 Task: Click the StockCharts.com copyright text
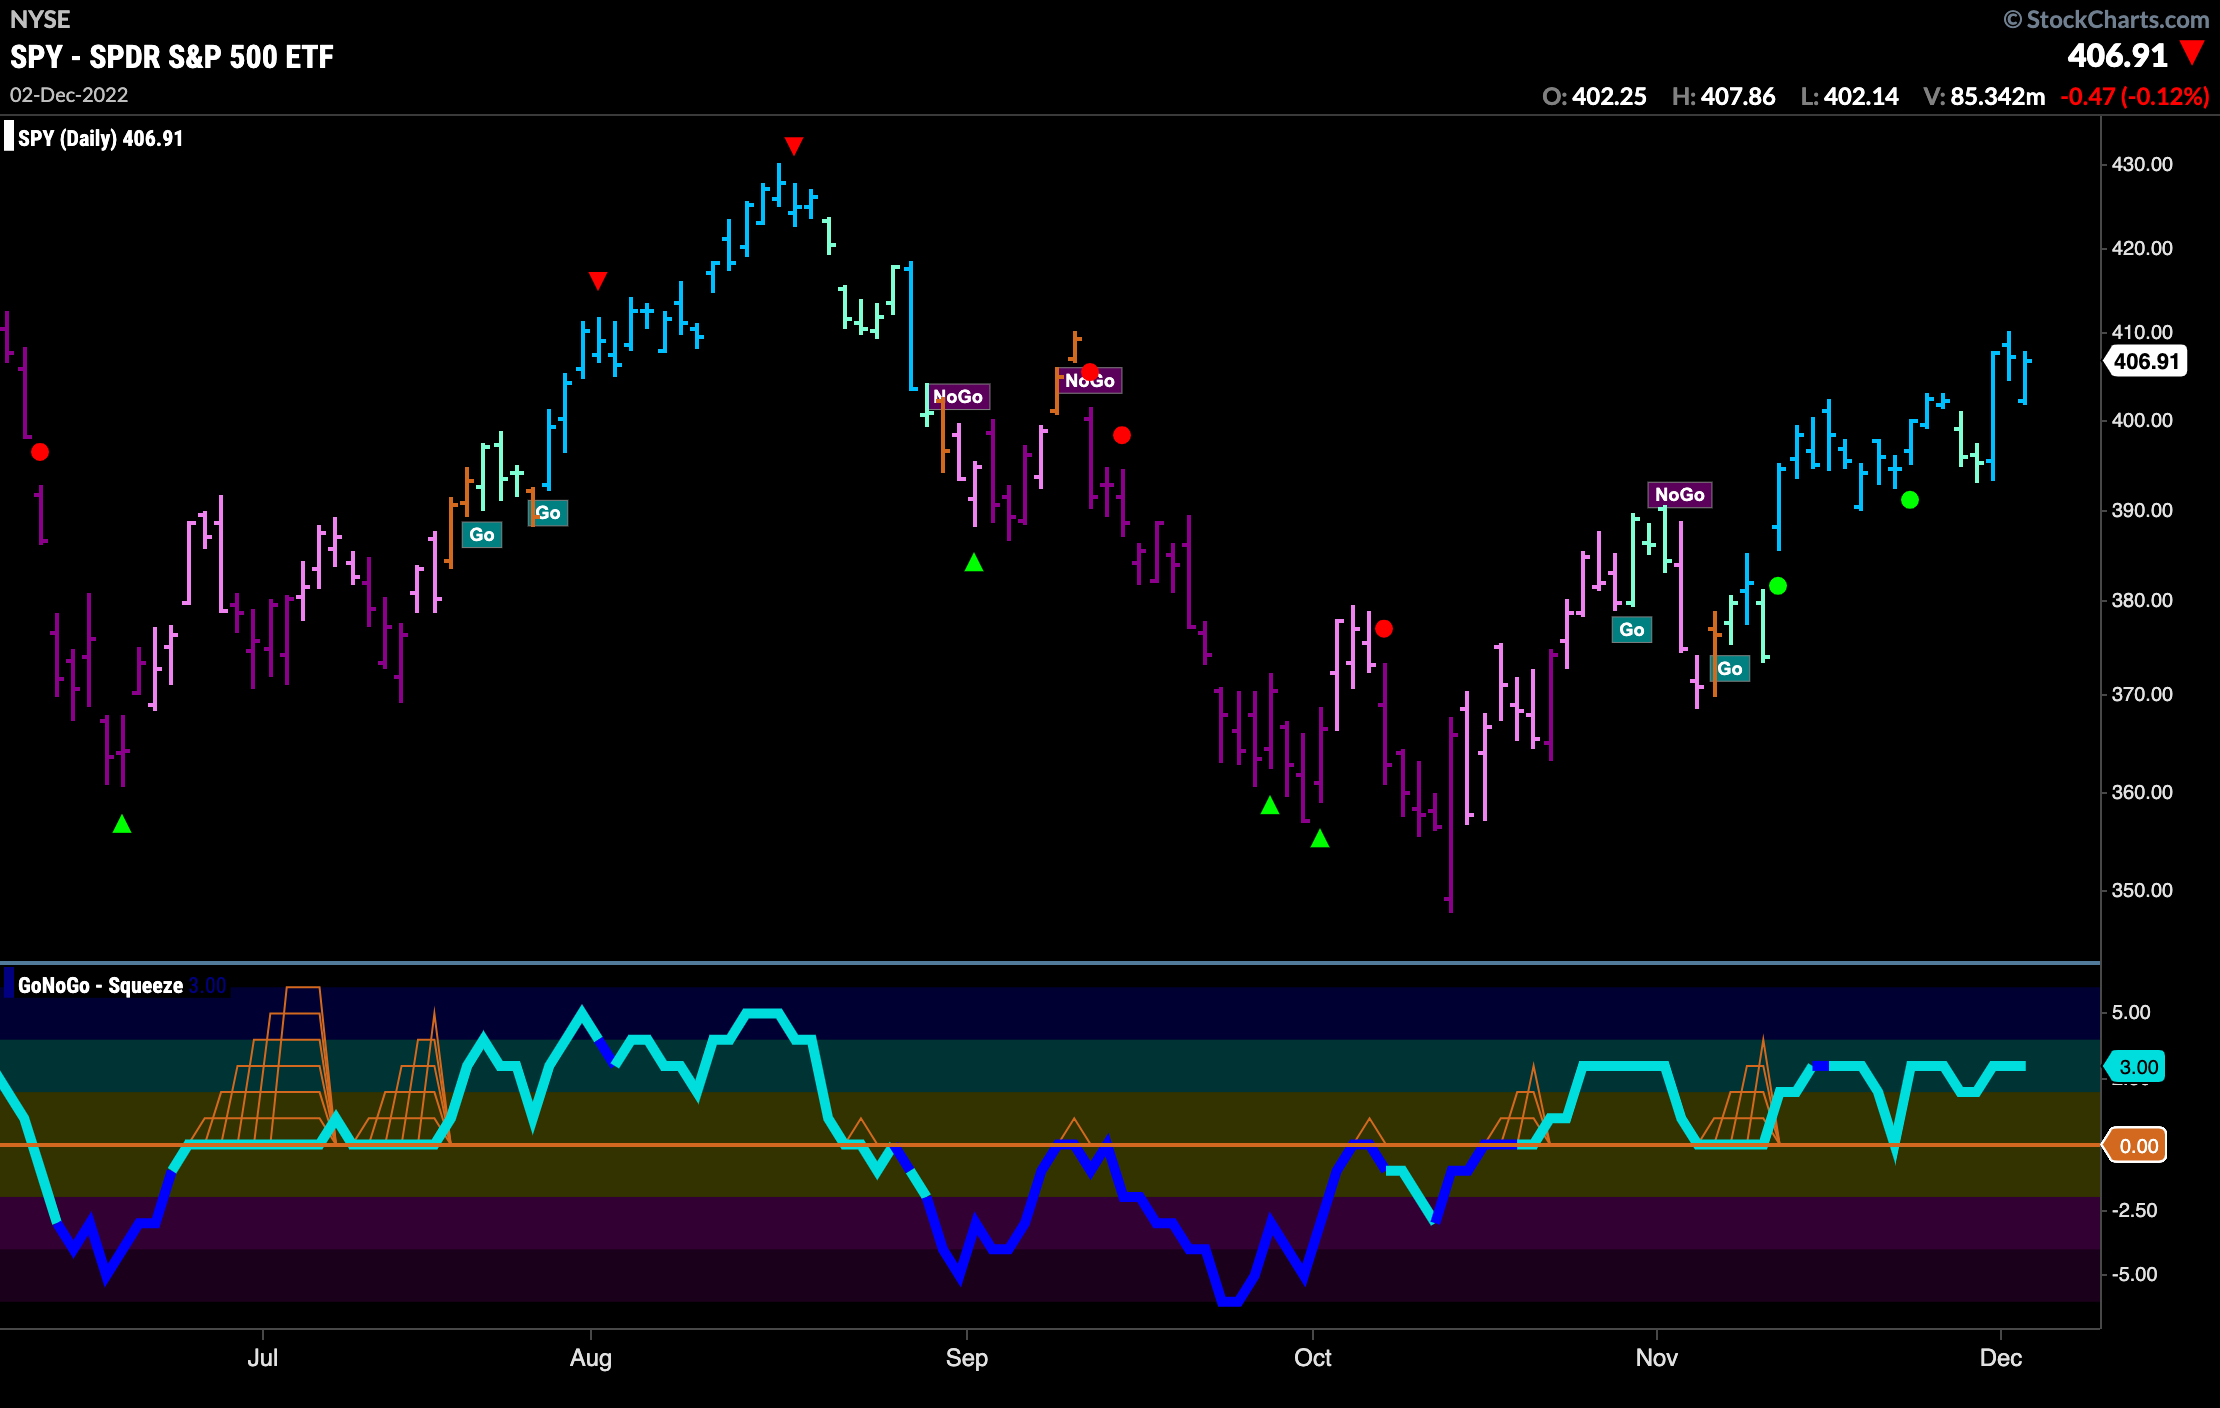(x=2106, y=19)
